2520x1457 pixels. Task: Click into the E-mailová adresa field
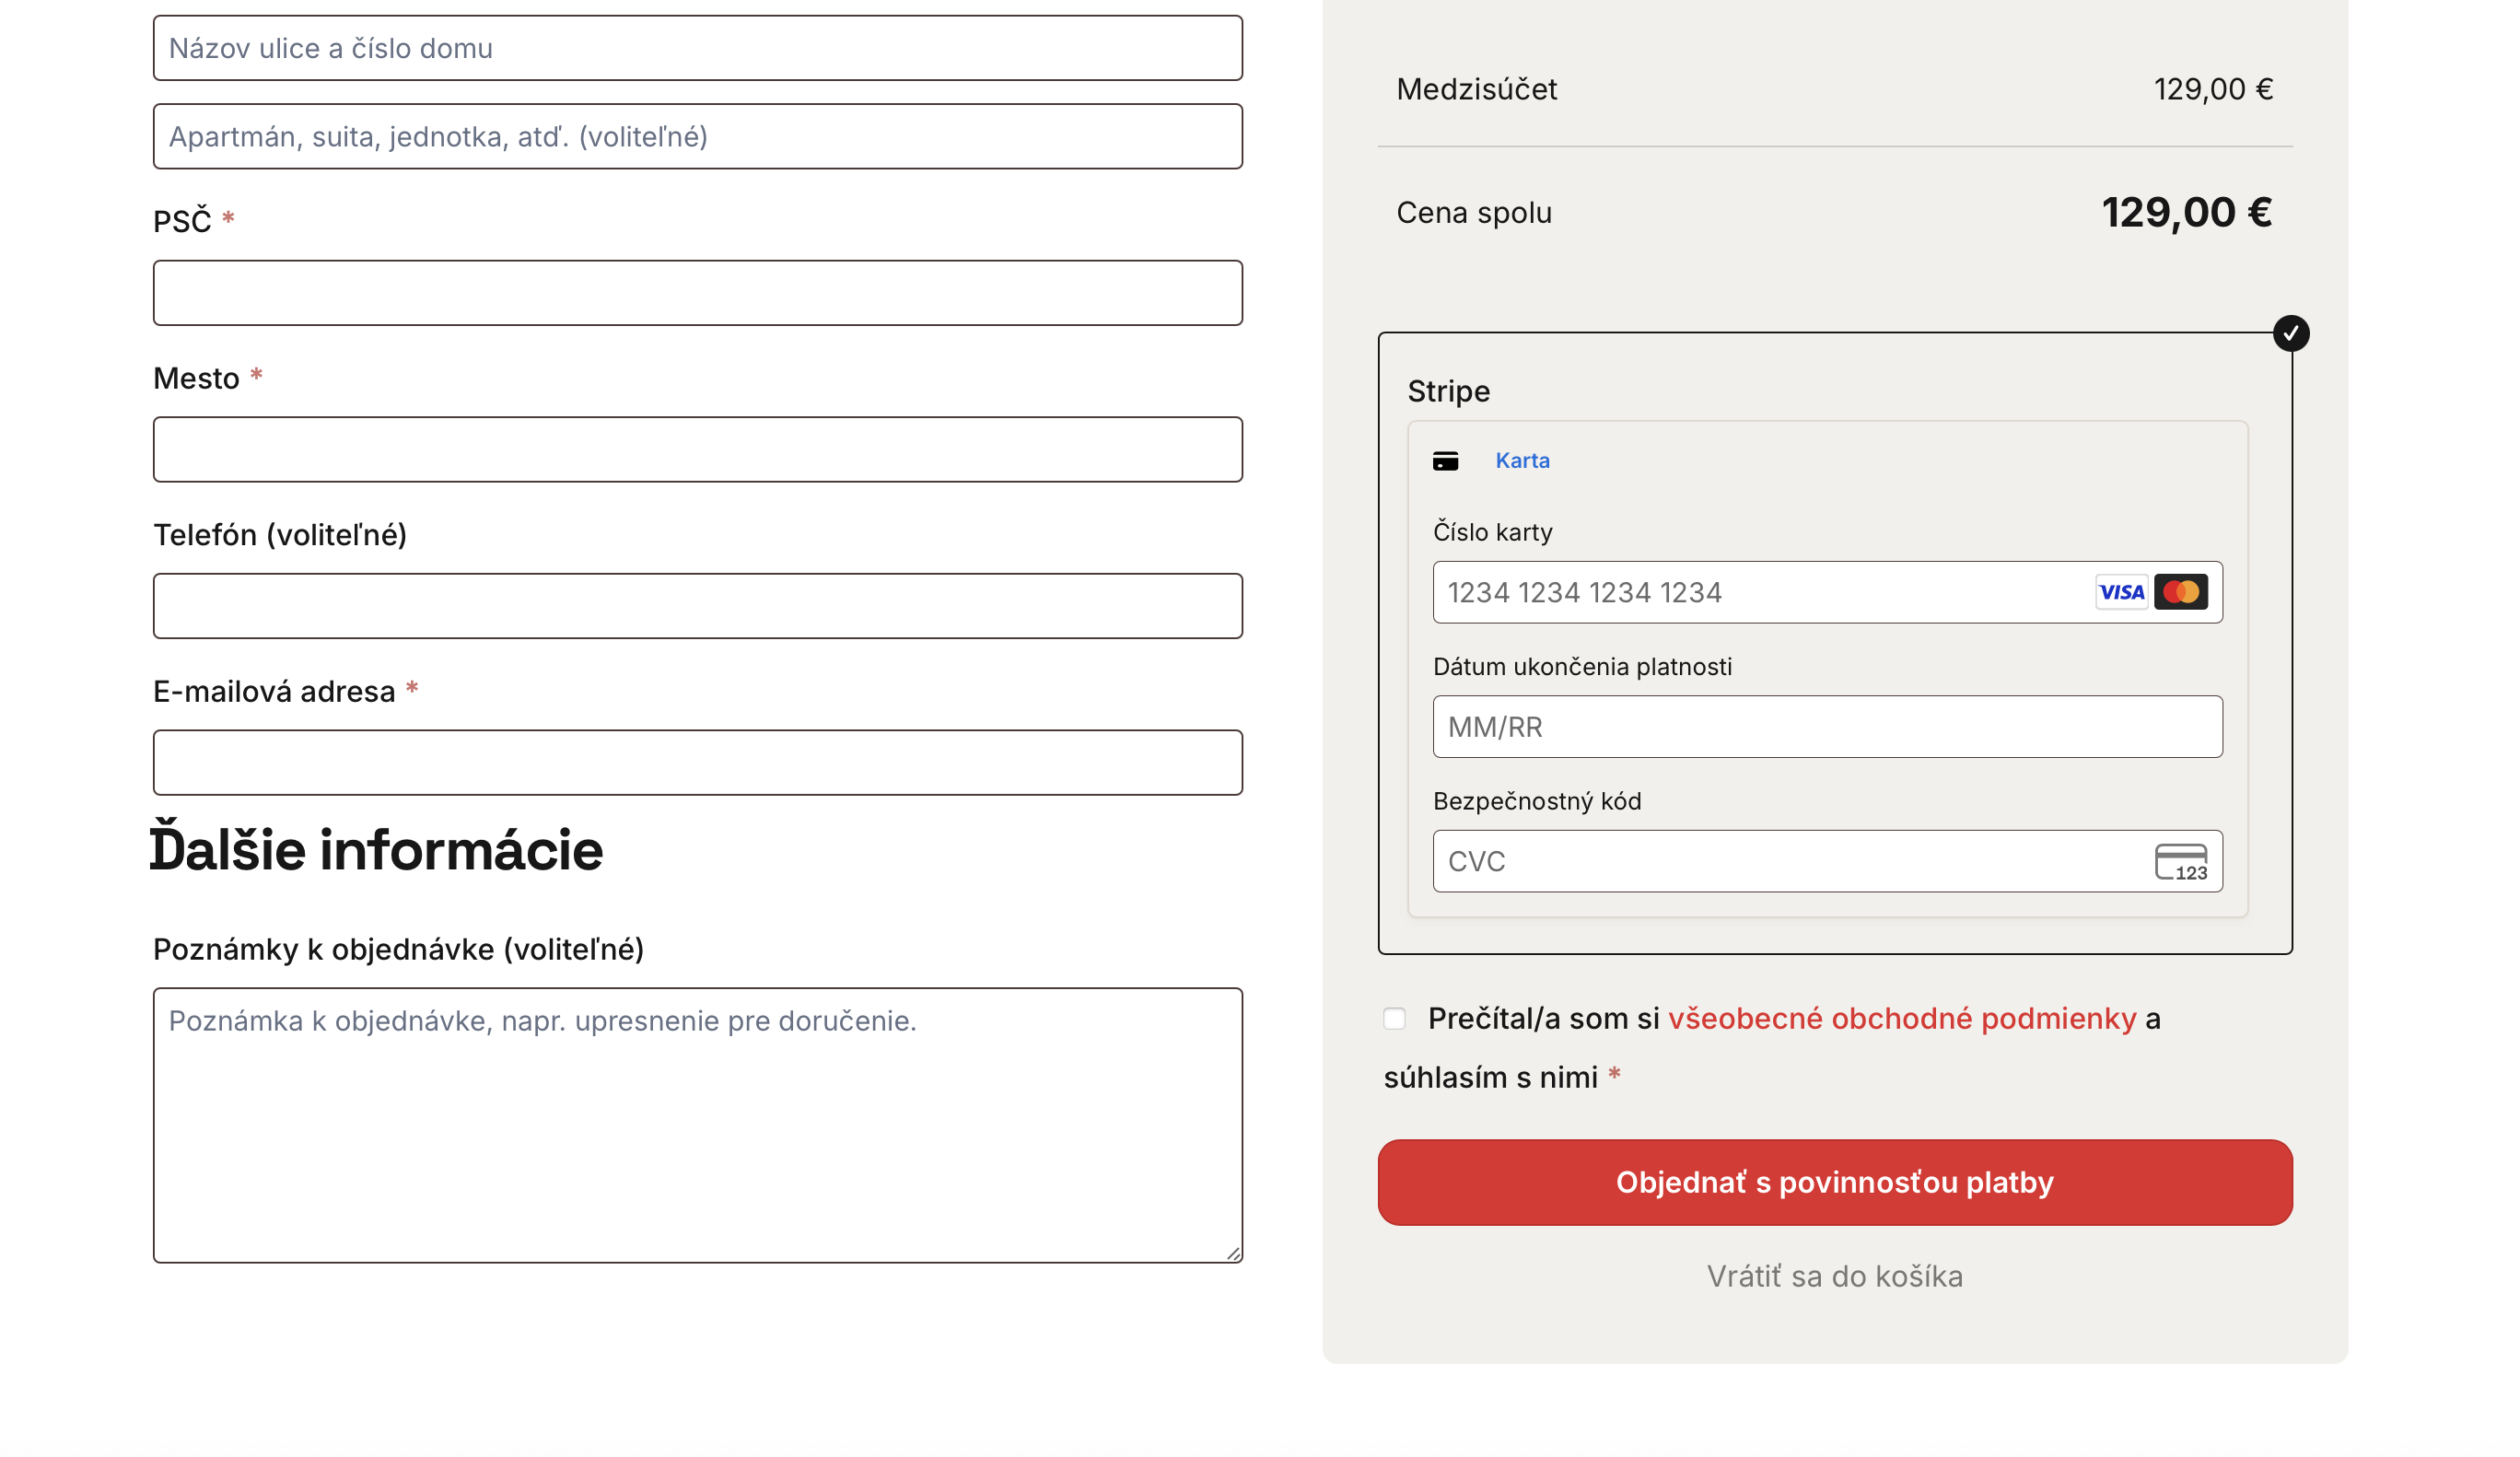pos(697,763)
